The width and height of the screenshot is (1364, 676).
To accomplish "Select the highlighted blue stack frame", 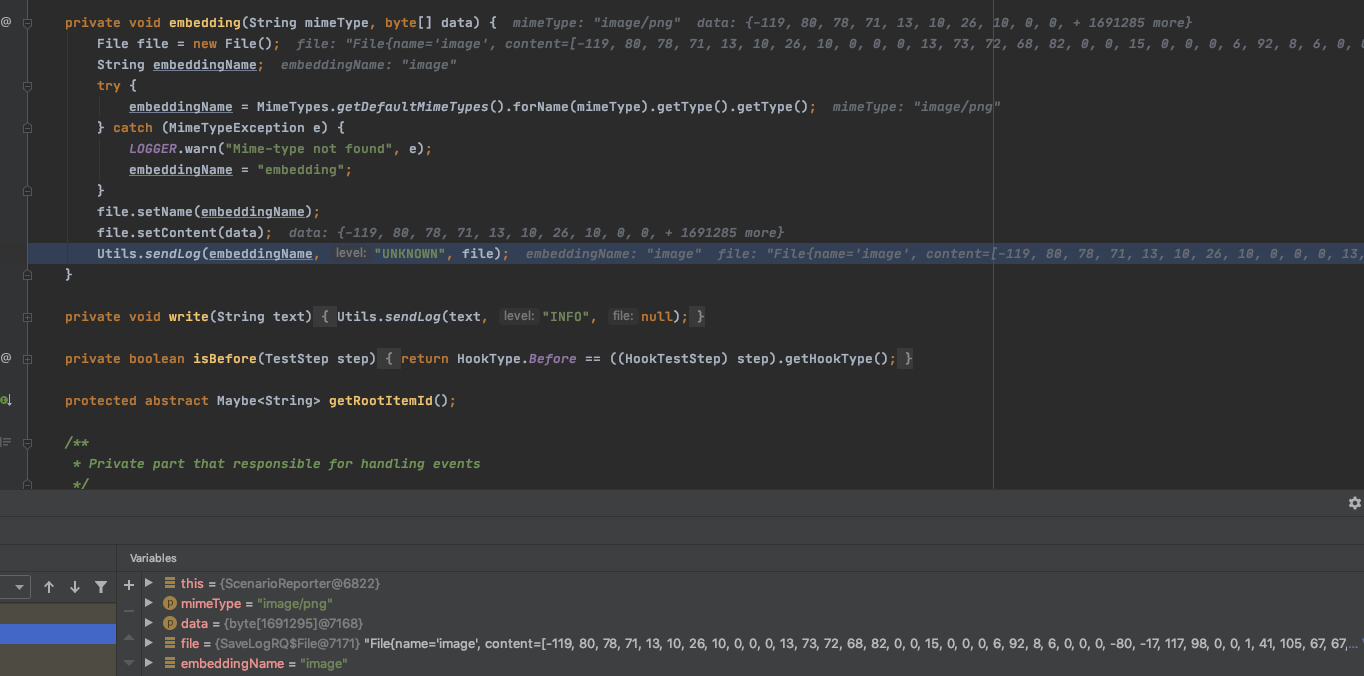I will [58, 633].
